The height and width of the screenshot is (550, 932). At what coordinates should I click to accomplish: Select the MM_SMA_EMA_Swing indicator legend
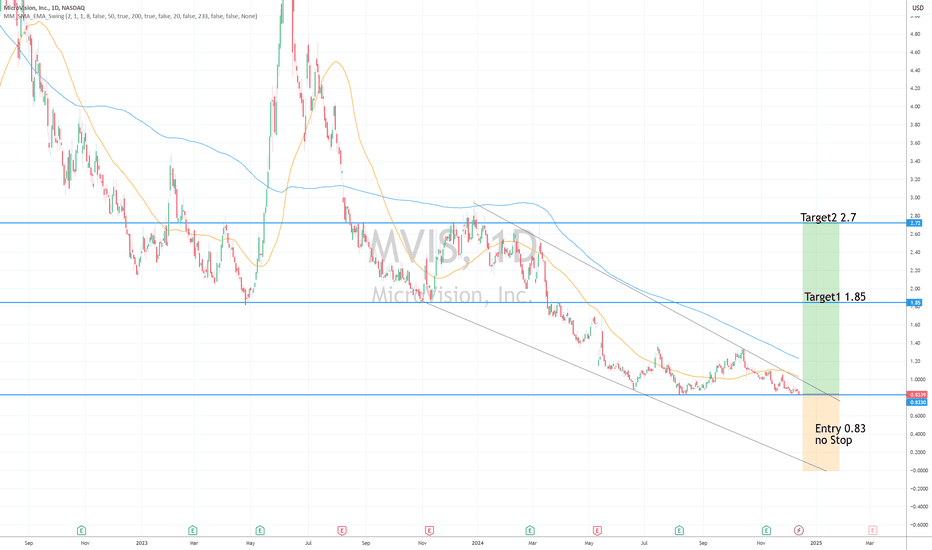click(130, 16)
